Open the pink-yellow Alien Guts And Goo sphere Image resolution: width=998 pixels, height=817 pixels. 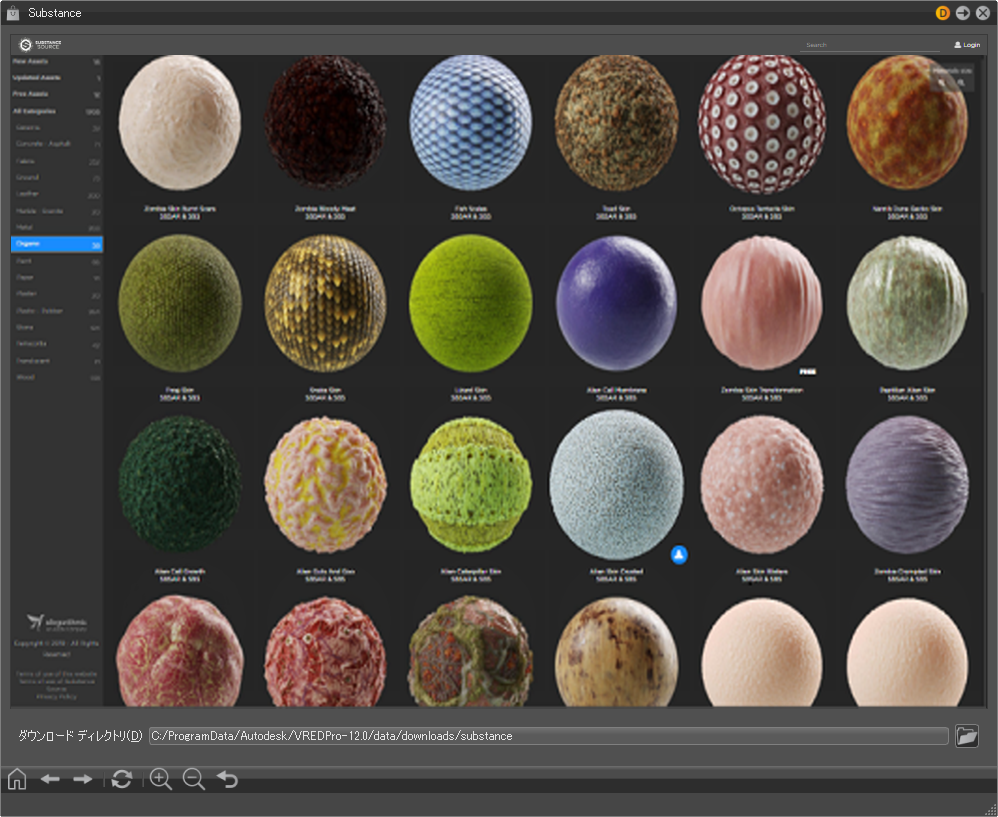point(325,484)
